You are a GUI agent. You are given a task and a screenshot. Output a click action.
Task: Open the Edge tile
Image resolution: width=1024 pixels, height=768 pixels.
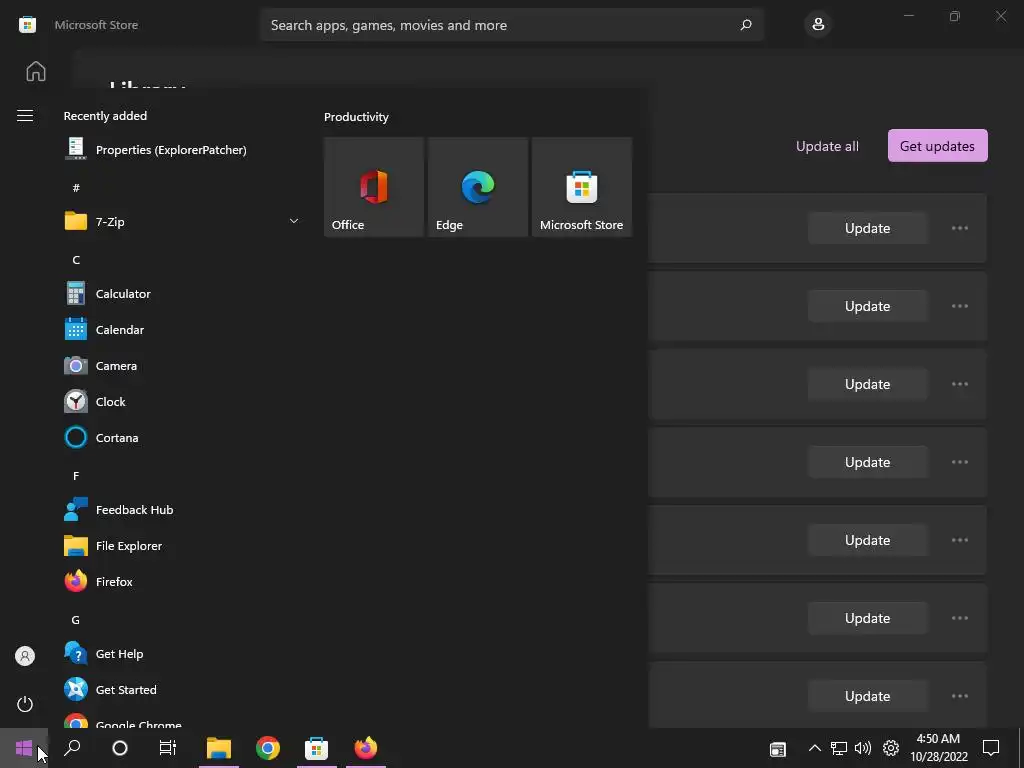click(478, 187)
